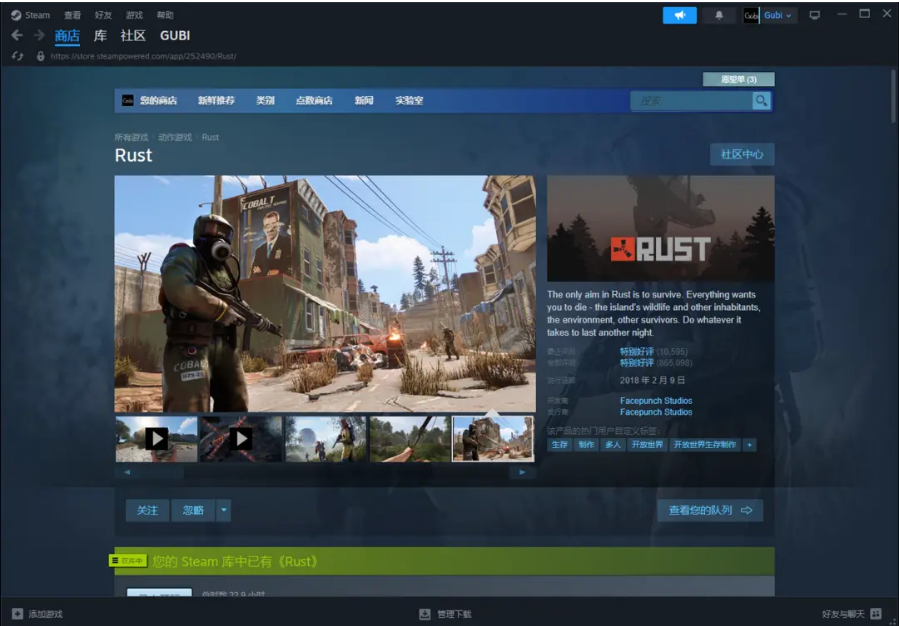Open the 游戏 menu
Viewport: 899px width, 626px height.
(135, 15)
